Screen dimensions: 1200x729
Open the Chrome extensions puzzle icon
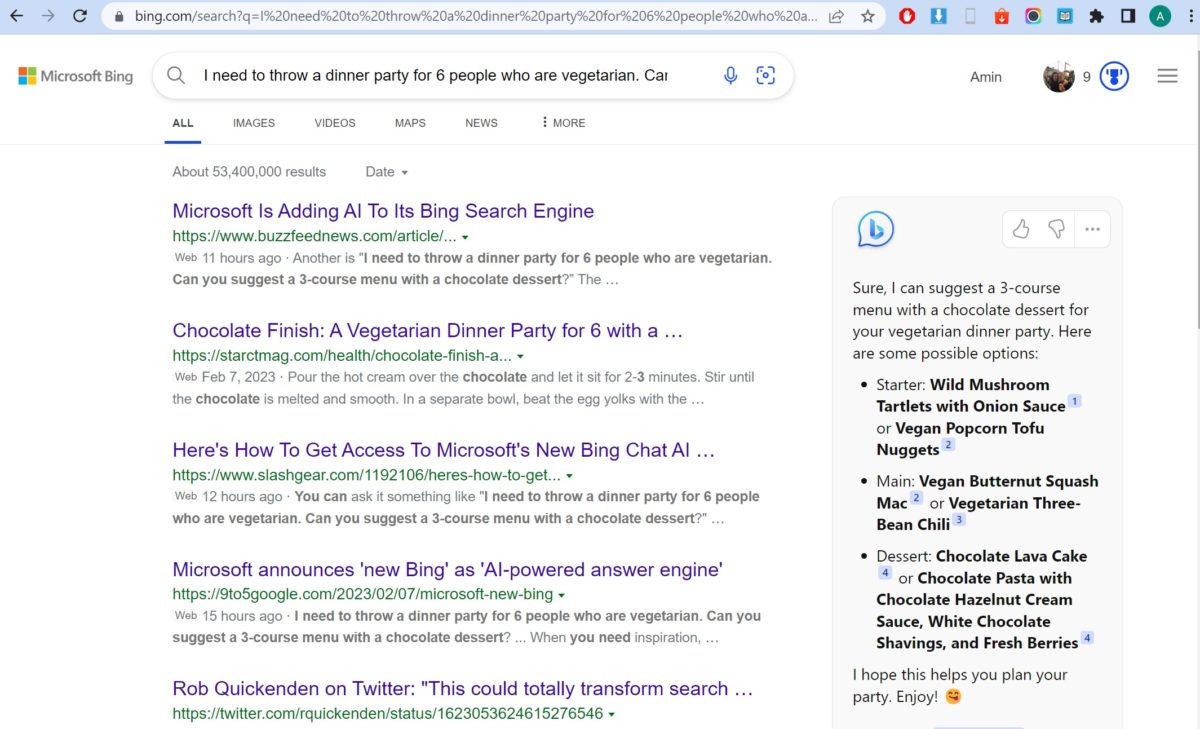(1096, 16)
